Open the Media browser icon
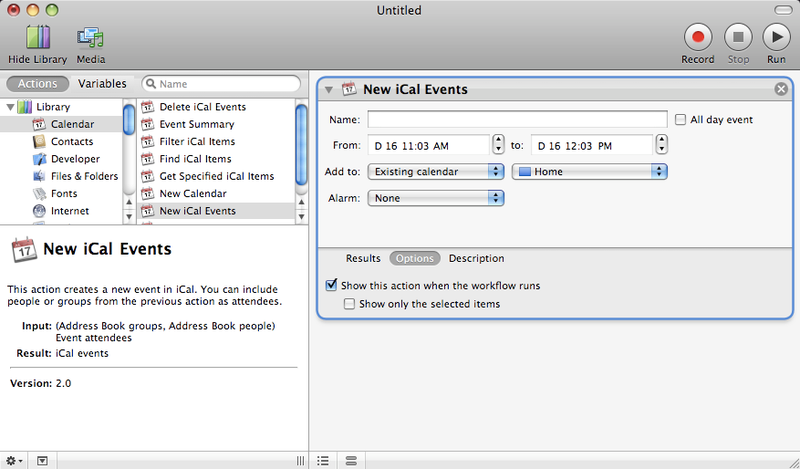The width and height of the screenshot is (800, 469). (90, 38)
